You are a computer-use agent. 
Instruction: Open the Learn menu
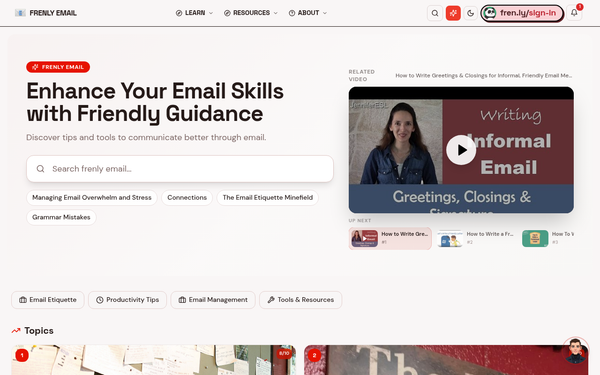click(x=194, y=13)
